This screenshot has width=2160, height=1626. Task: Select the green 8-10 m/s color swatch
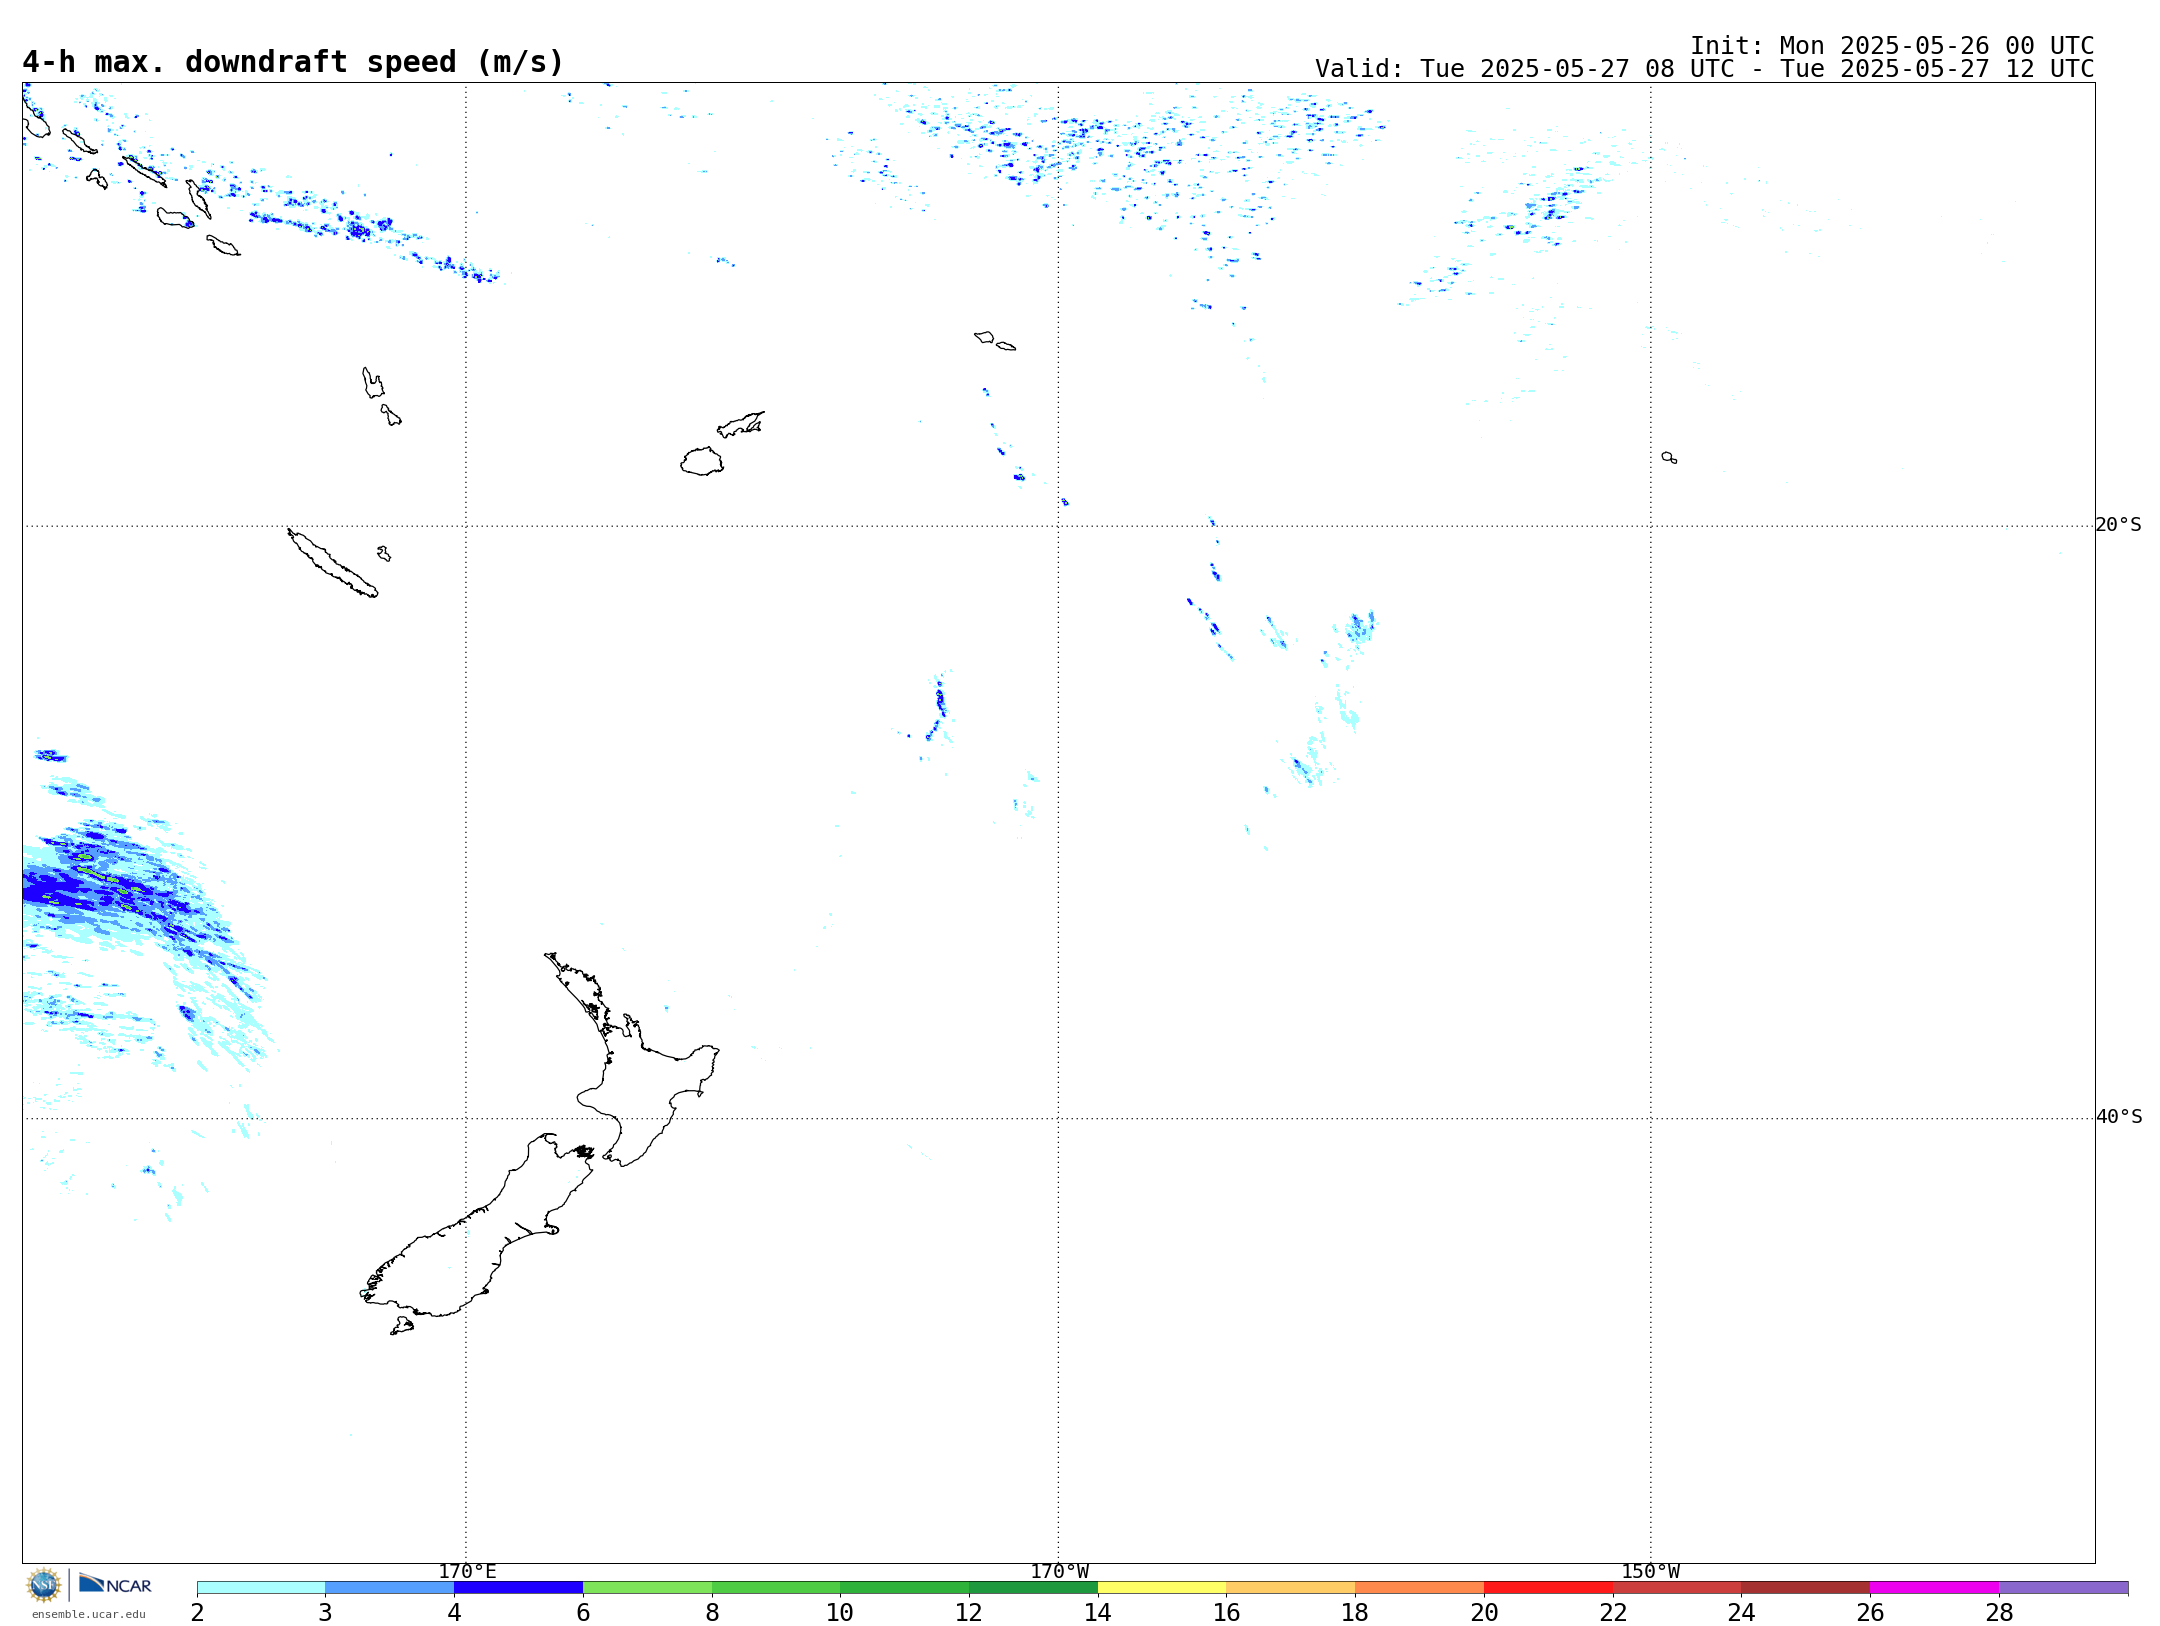pyautogui.click(x=776, y=1588)
